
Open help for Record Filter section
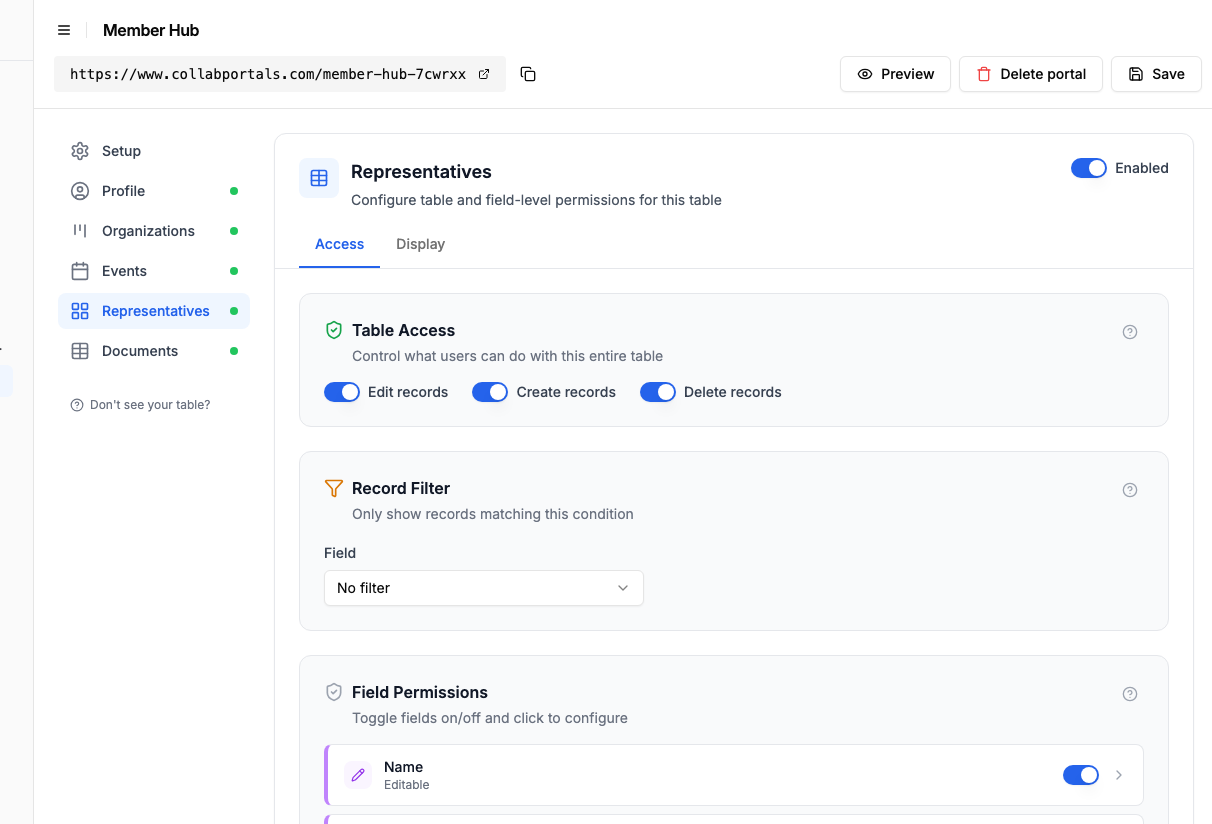point(1130,490)
